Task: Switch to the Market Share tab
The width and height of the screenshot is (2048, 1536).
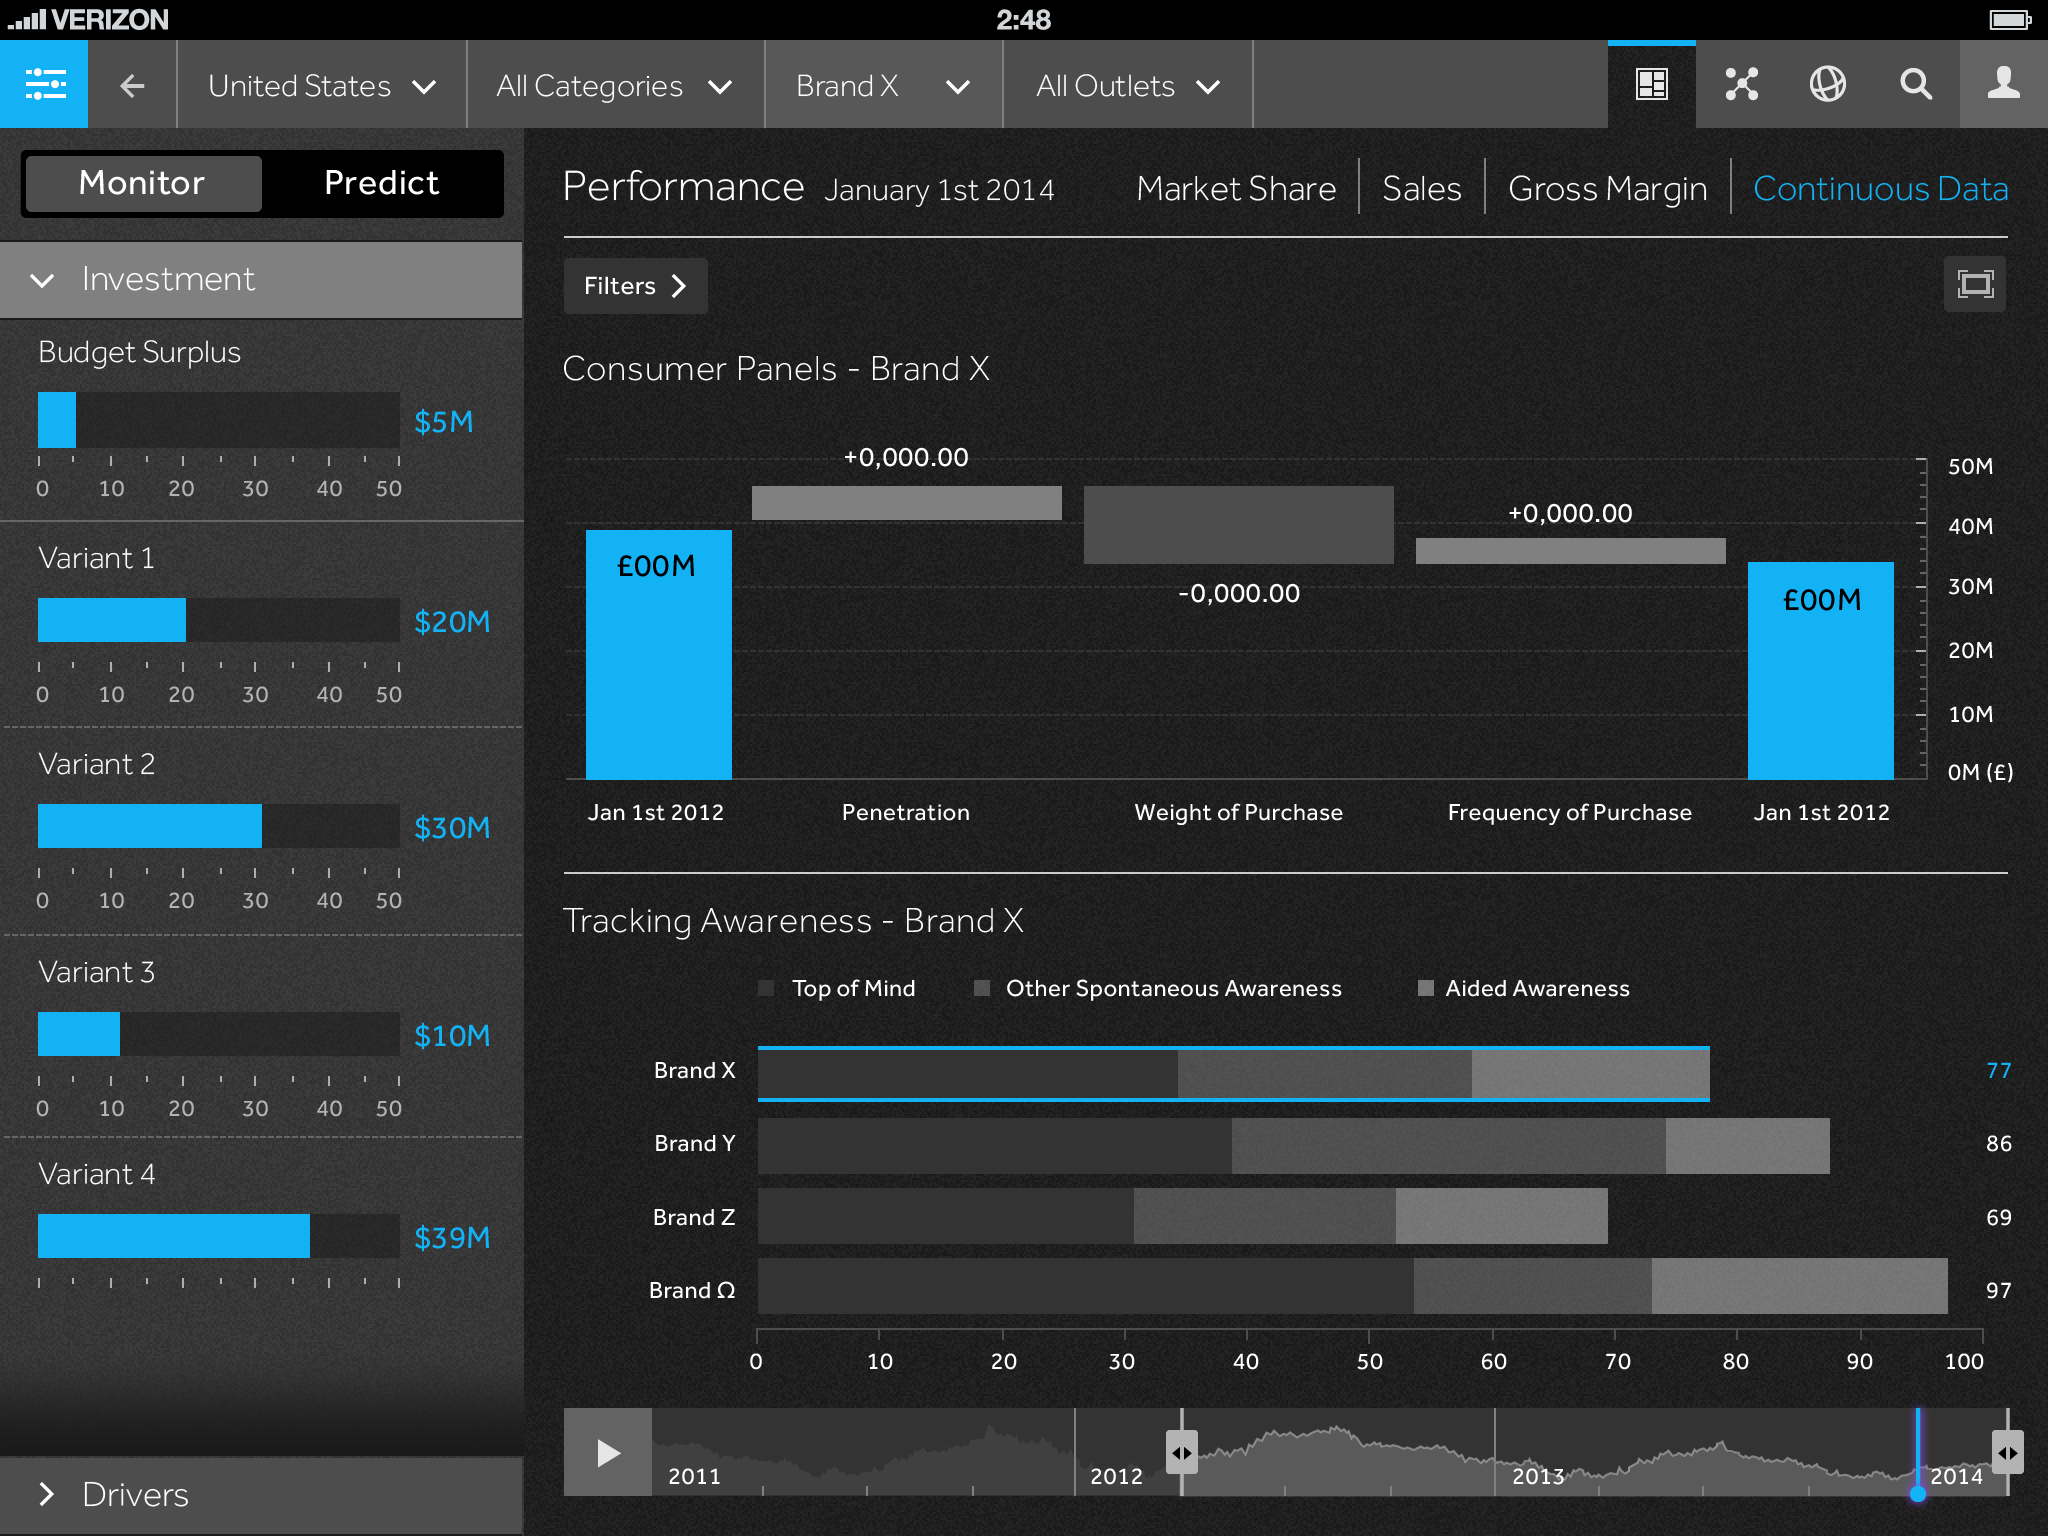Action: pos(1236,189)
